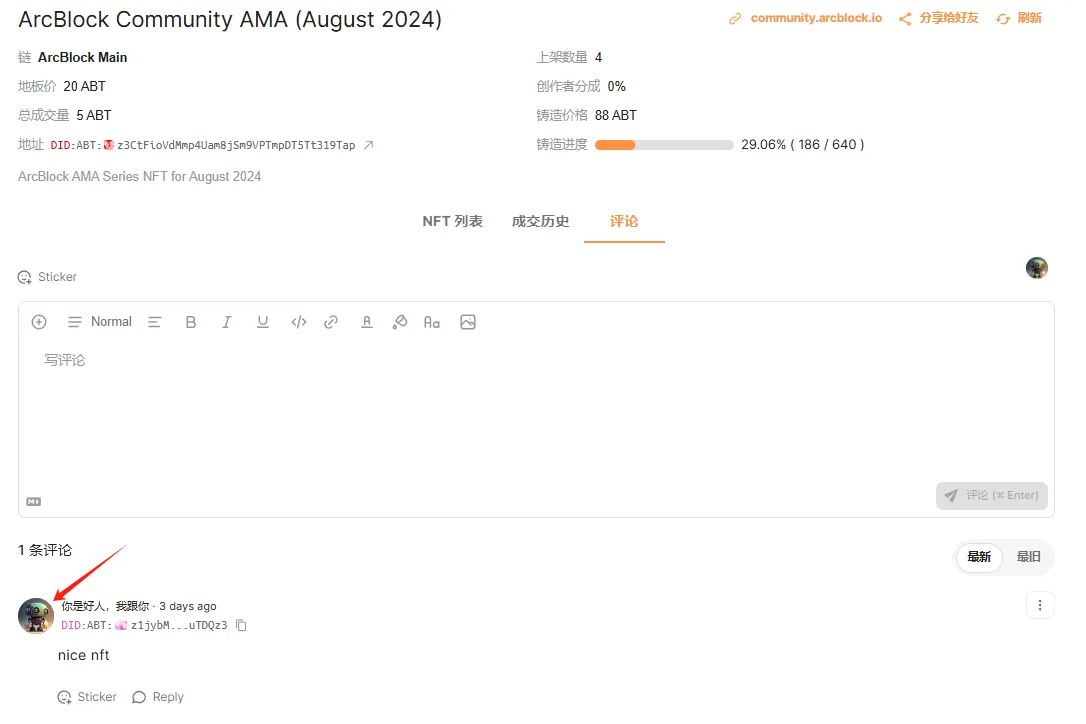Submit comment with the send button

point(991,495)
